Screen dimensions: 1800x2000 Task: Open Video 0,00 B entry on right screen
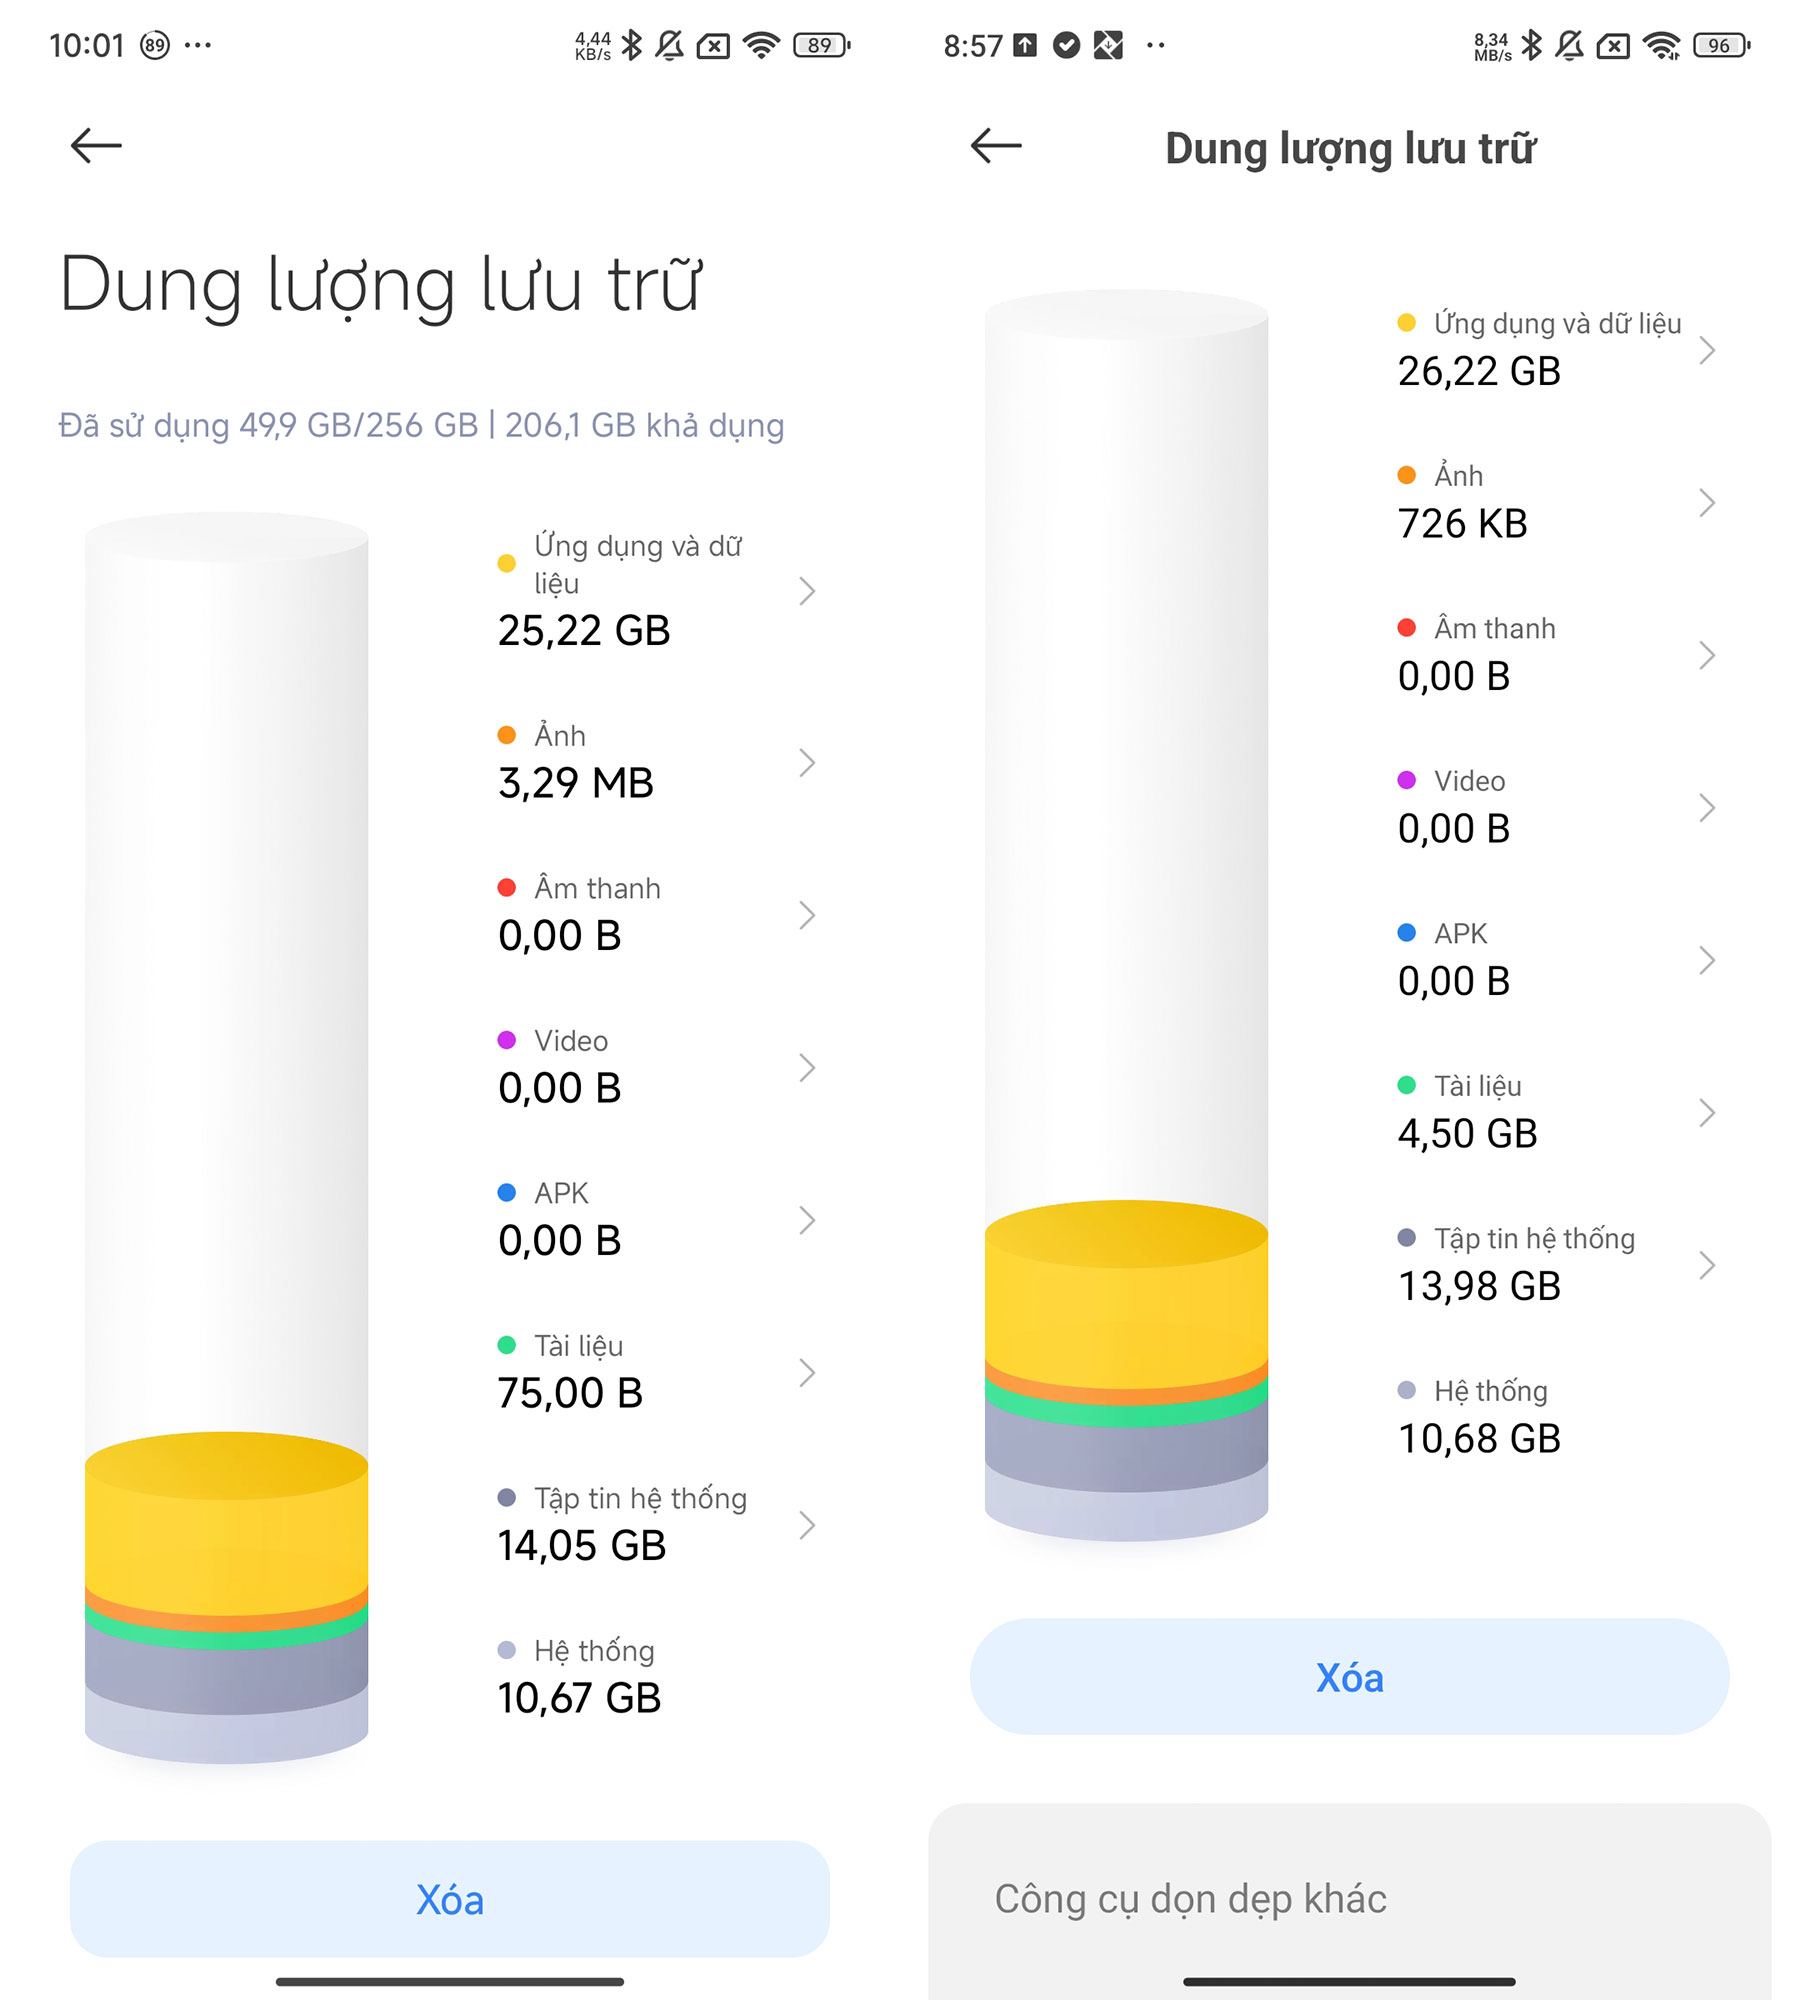point(1555,807)
